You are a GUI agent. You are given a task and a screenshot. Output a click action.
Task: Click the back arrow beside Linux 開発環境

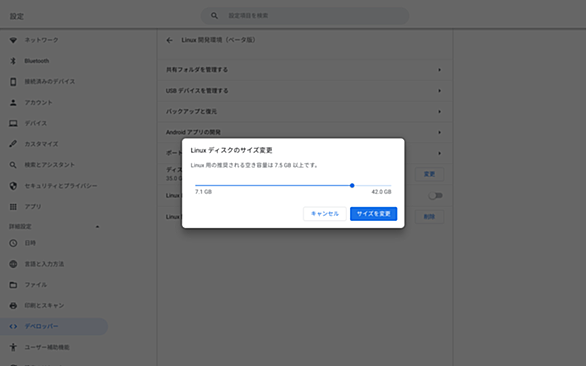pos(170,40)
